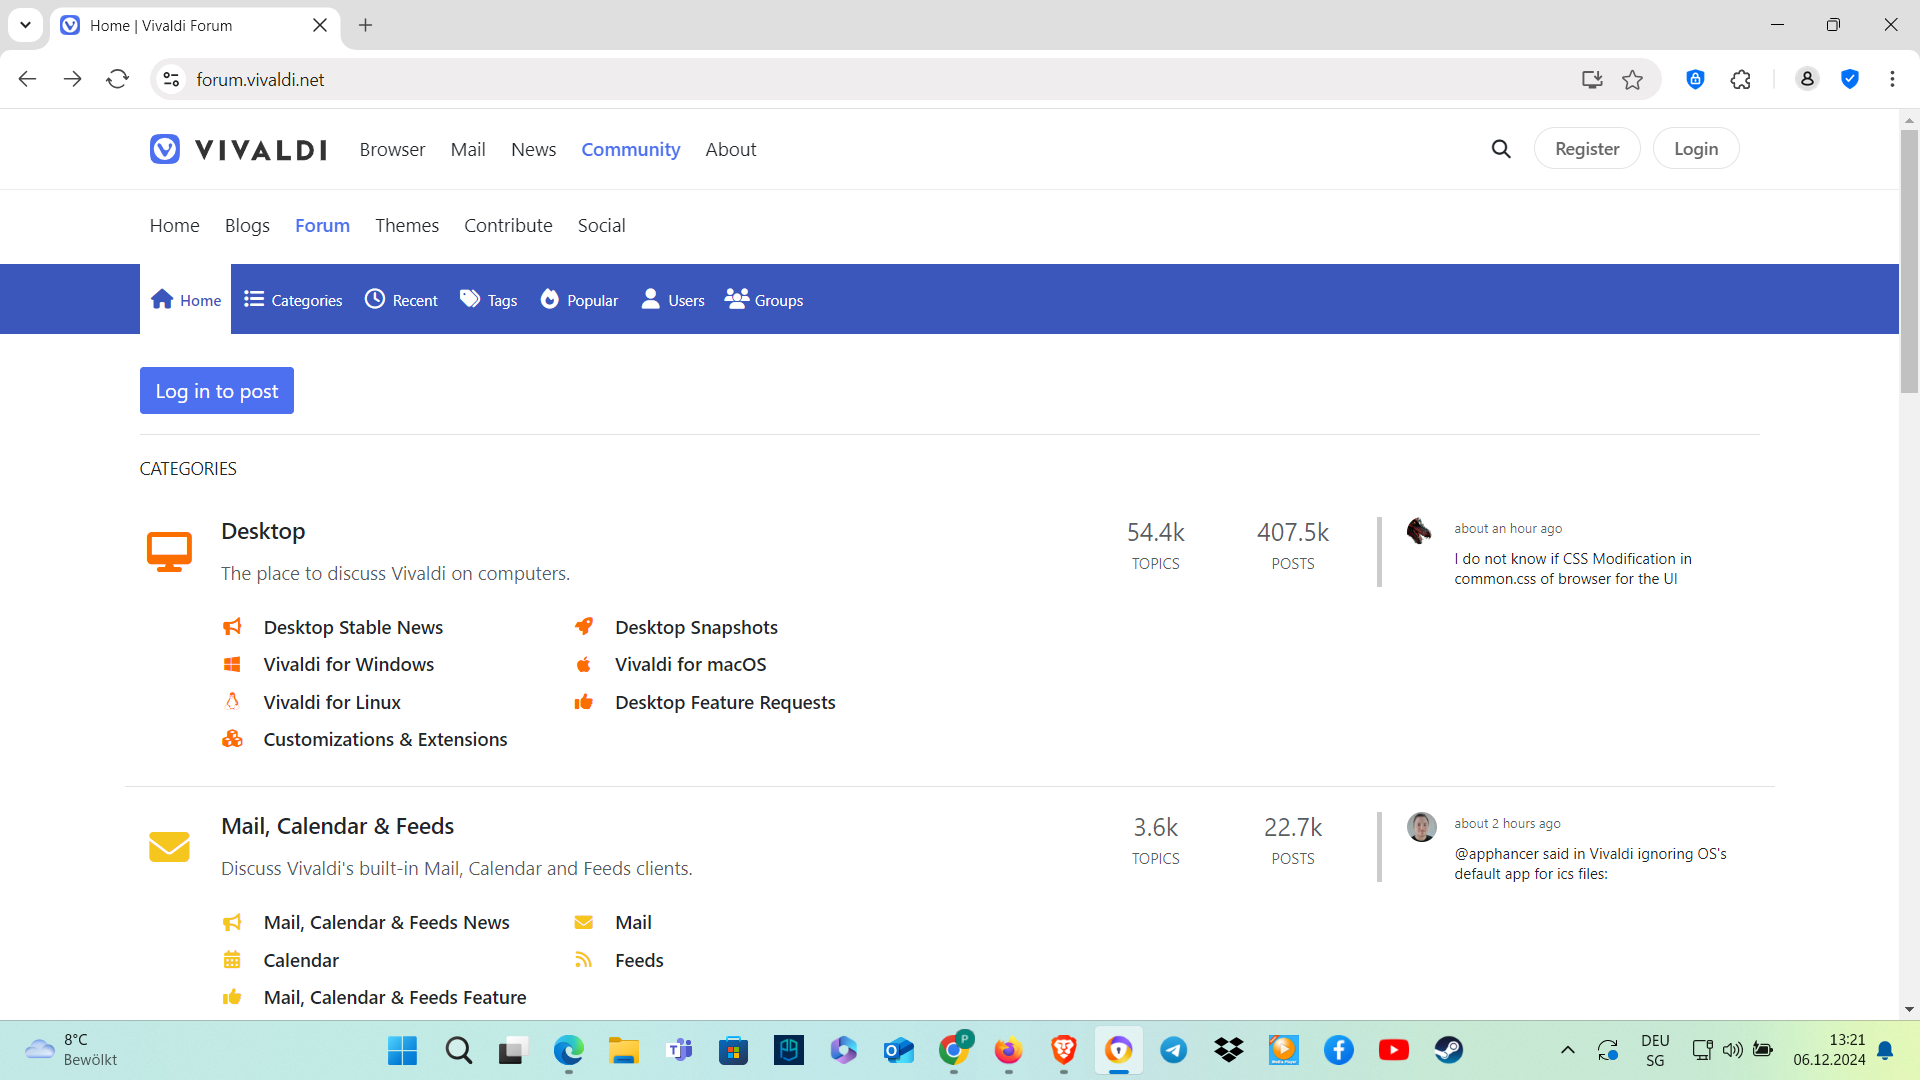1920x1080 pixels.
Task: Open the About menu item
Action: click(731, 149)
